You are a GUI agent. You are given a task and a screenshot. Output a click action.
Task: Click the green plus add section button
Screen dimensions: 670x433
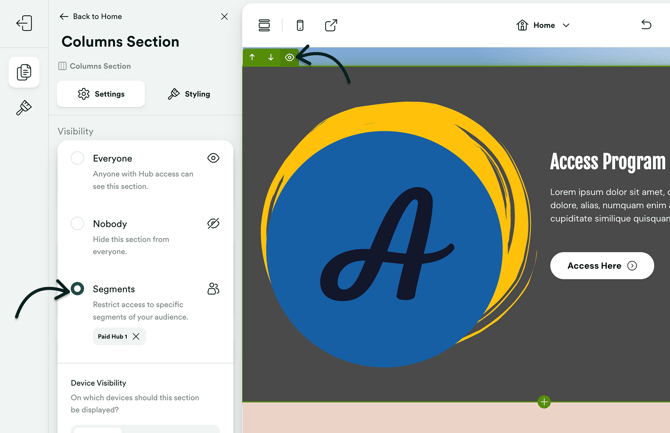click(544, 402)
